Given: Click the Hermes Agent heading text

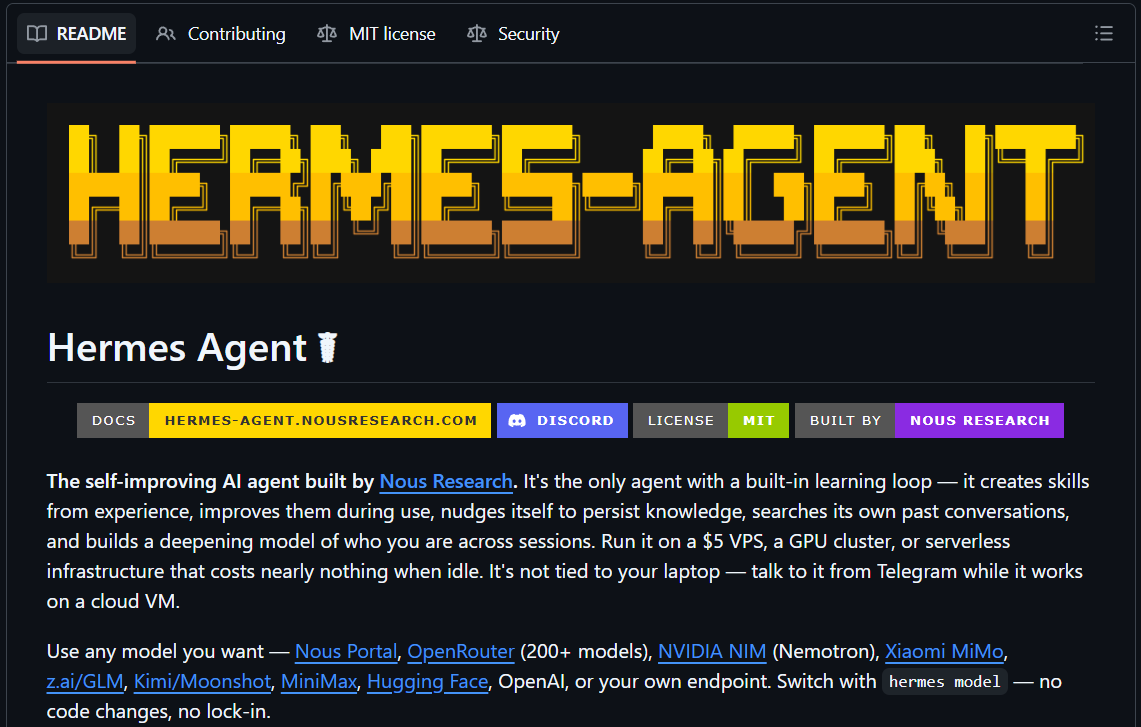Looking at the screenshot, I should click(177, 348).
